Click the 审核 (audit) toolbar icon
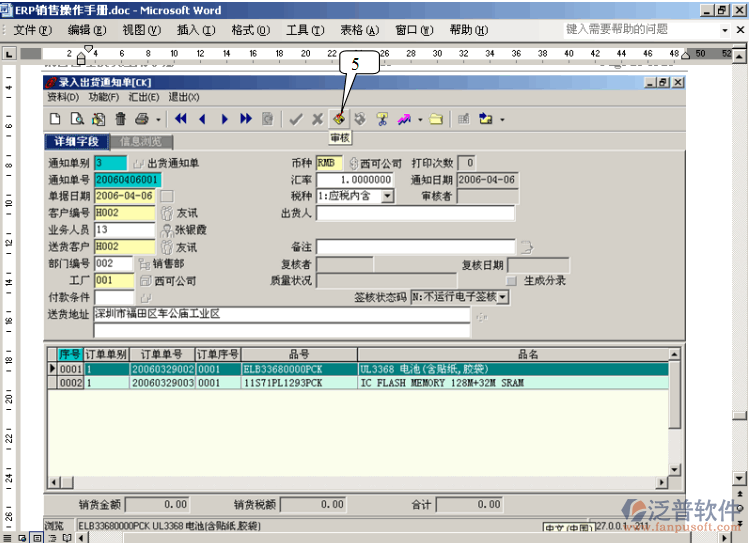751x543 pixels. click(341, 119)
